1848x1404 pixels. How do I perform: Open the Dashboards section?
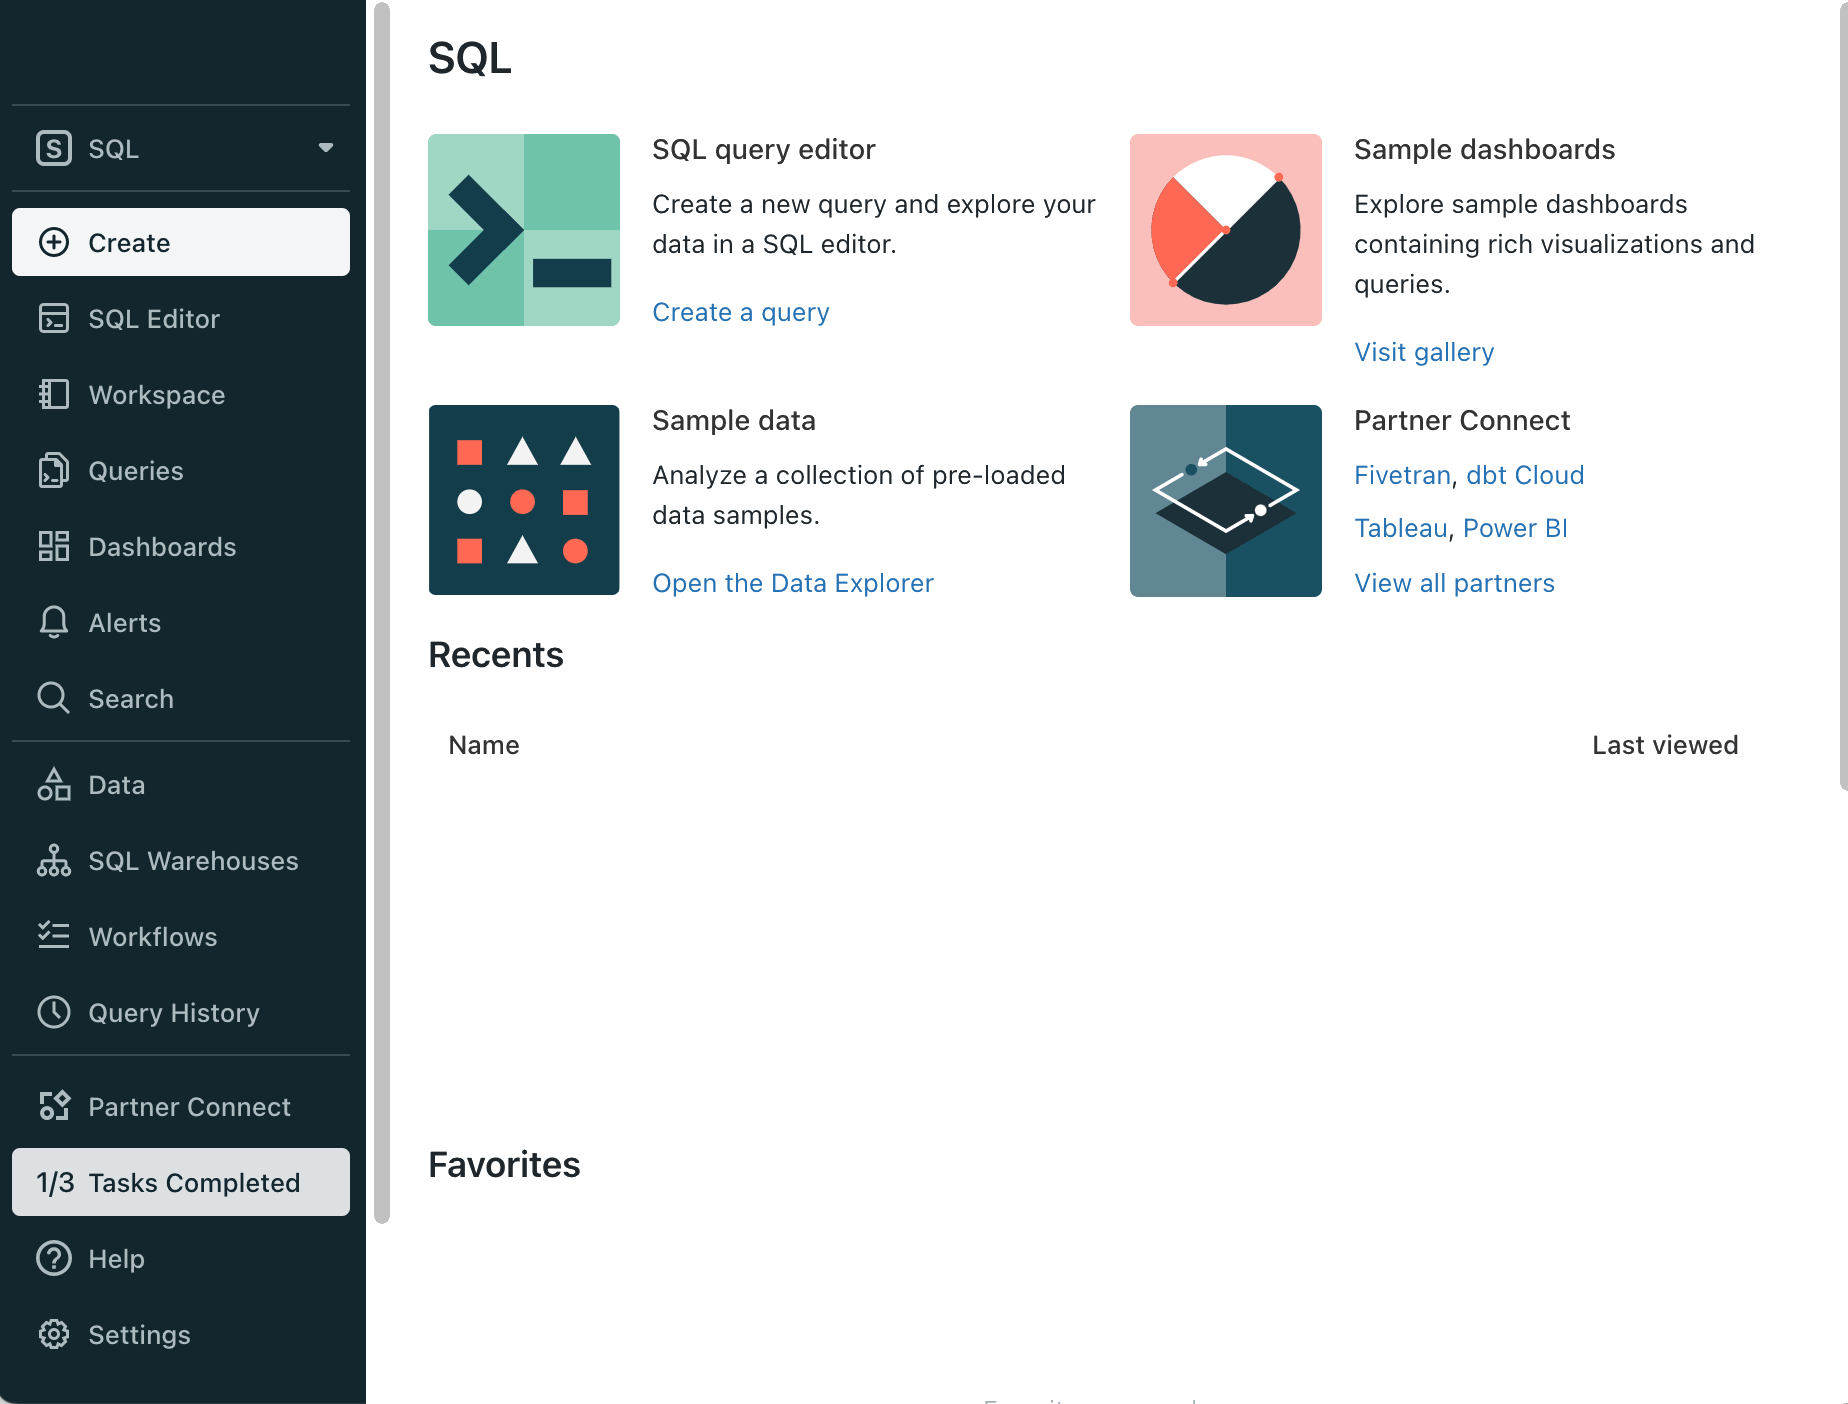pyautogui.click(x=162, y=546)
